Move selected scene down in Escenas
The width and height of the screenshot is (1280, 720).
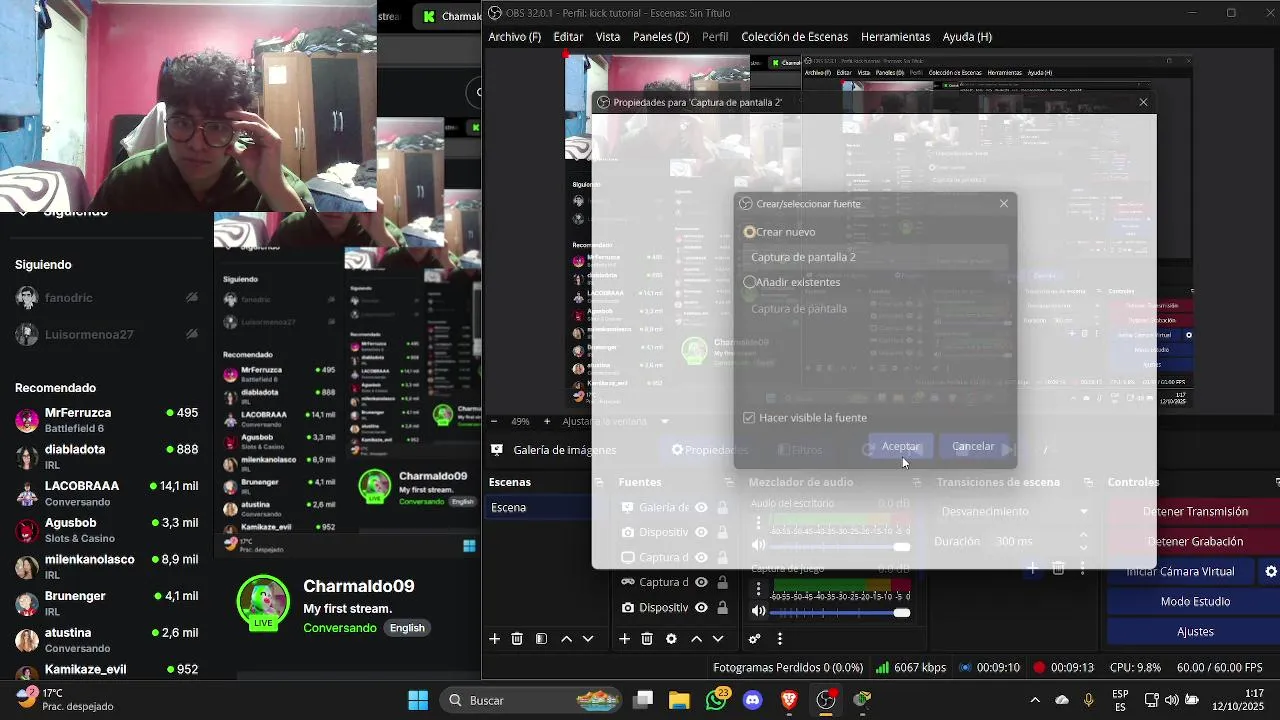[588, 639]
